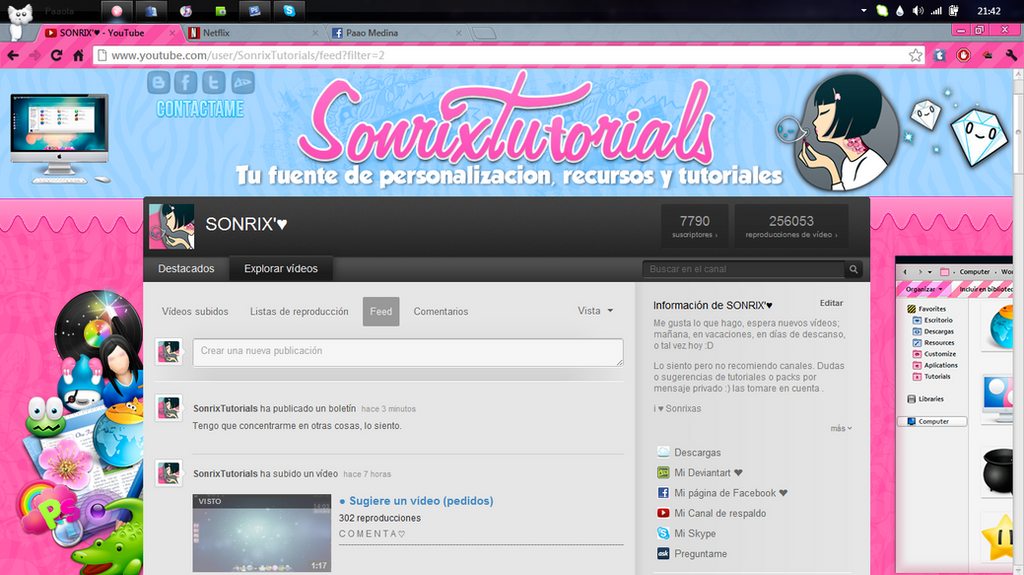
Task: Reload the YouTube page
Action: coord(56,56)
